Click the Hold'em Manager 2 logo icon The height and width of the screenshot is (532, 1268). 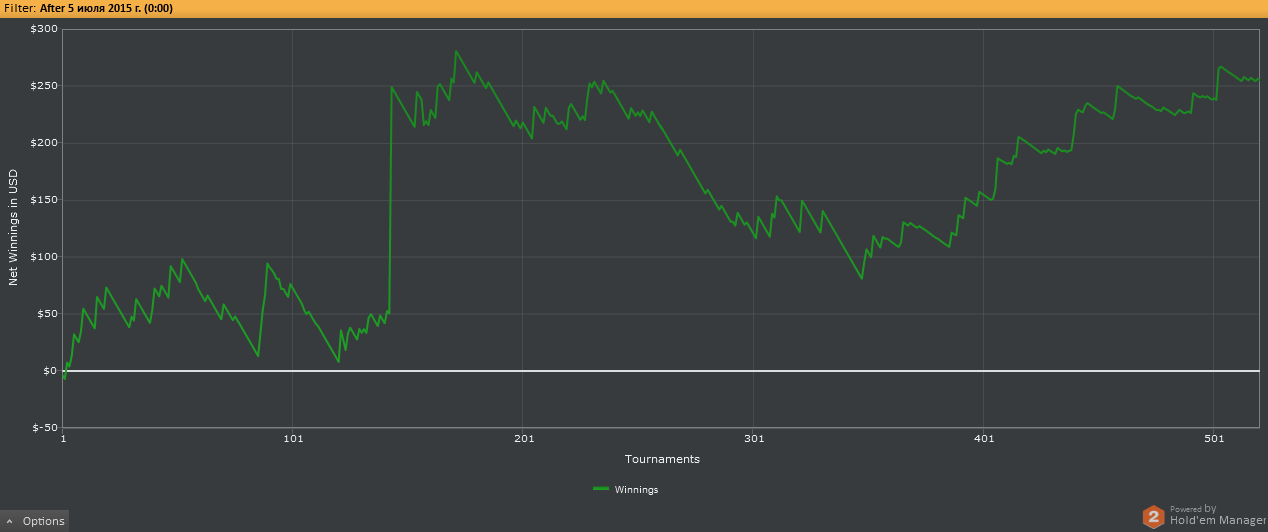[x=1154, y=516]
